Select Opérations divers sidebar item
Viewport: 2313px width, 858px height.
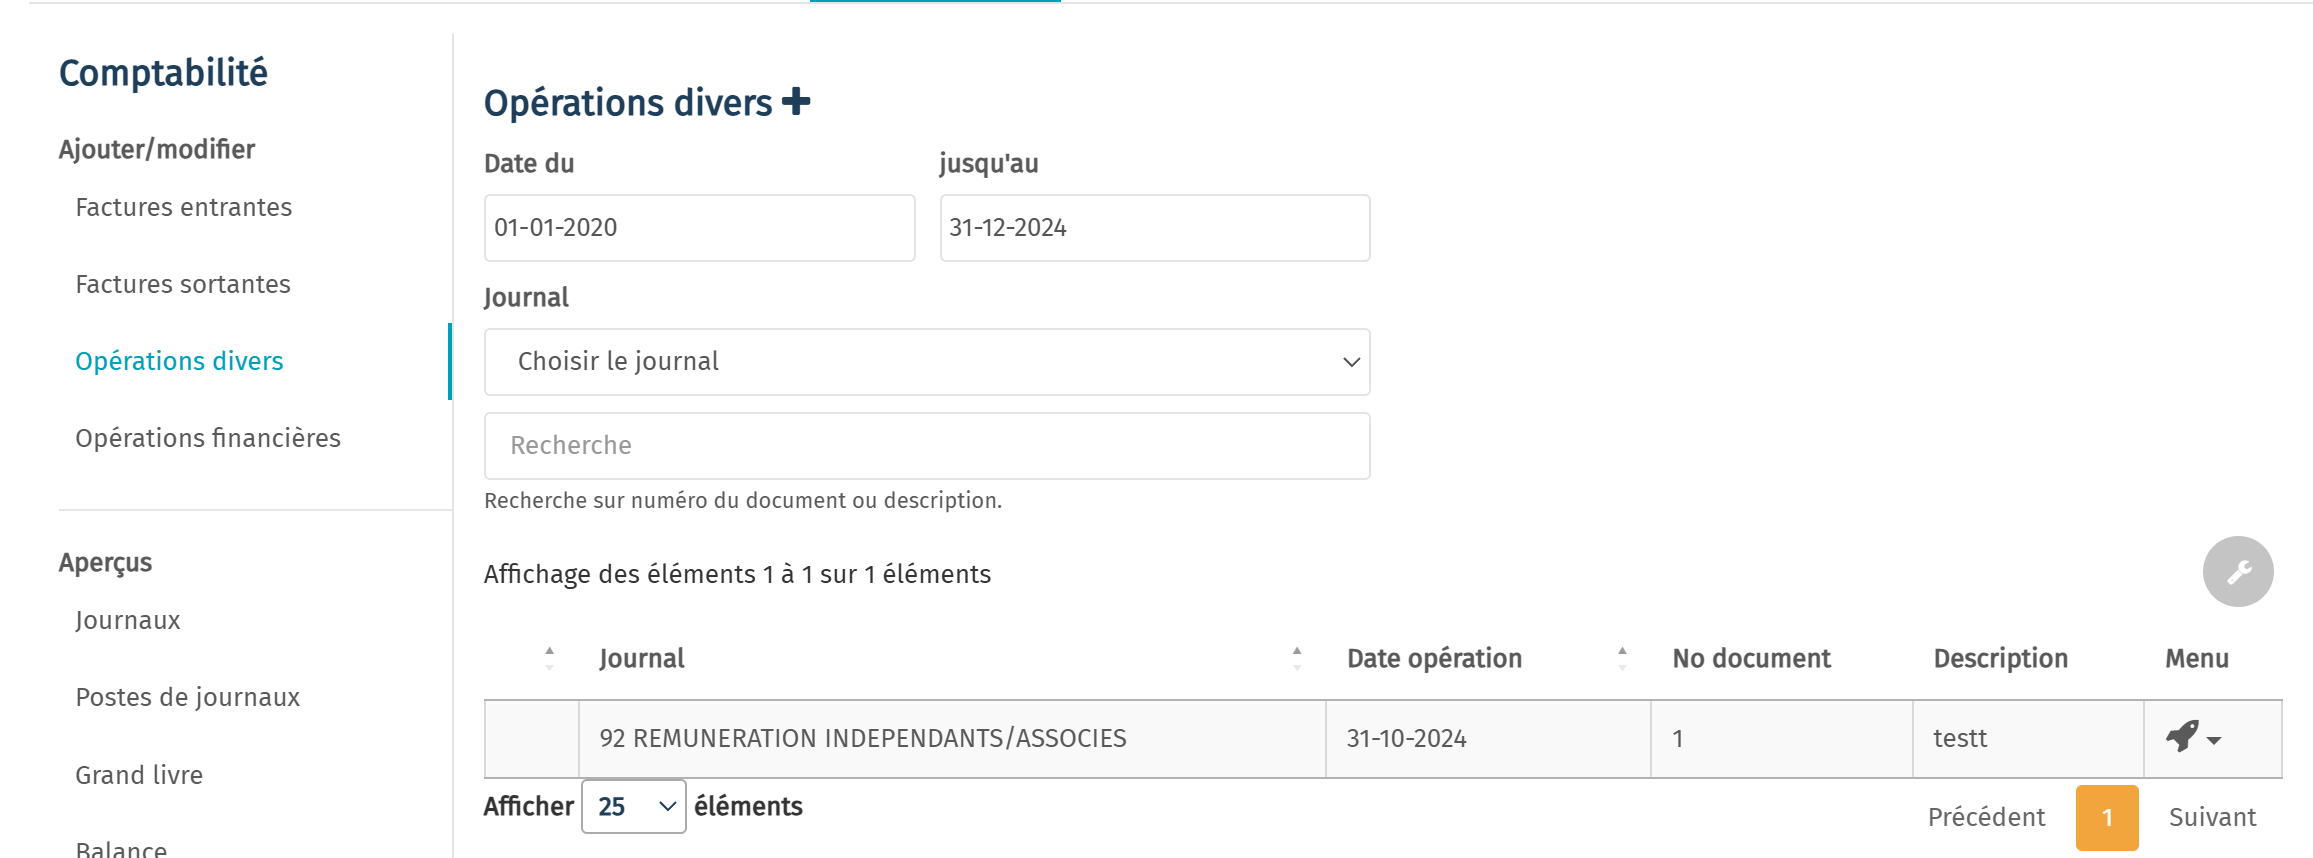click(x=180, y=361)
